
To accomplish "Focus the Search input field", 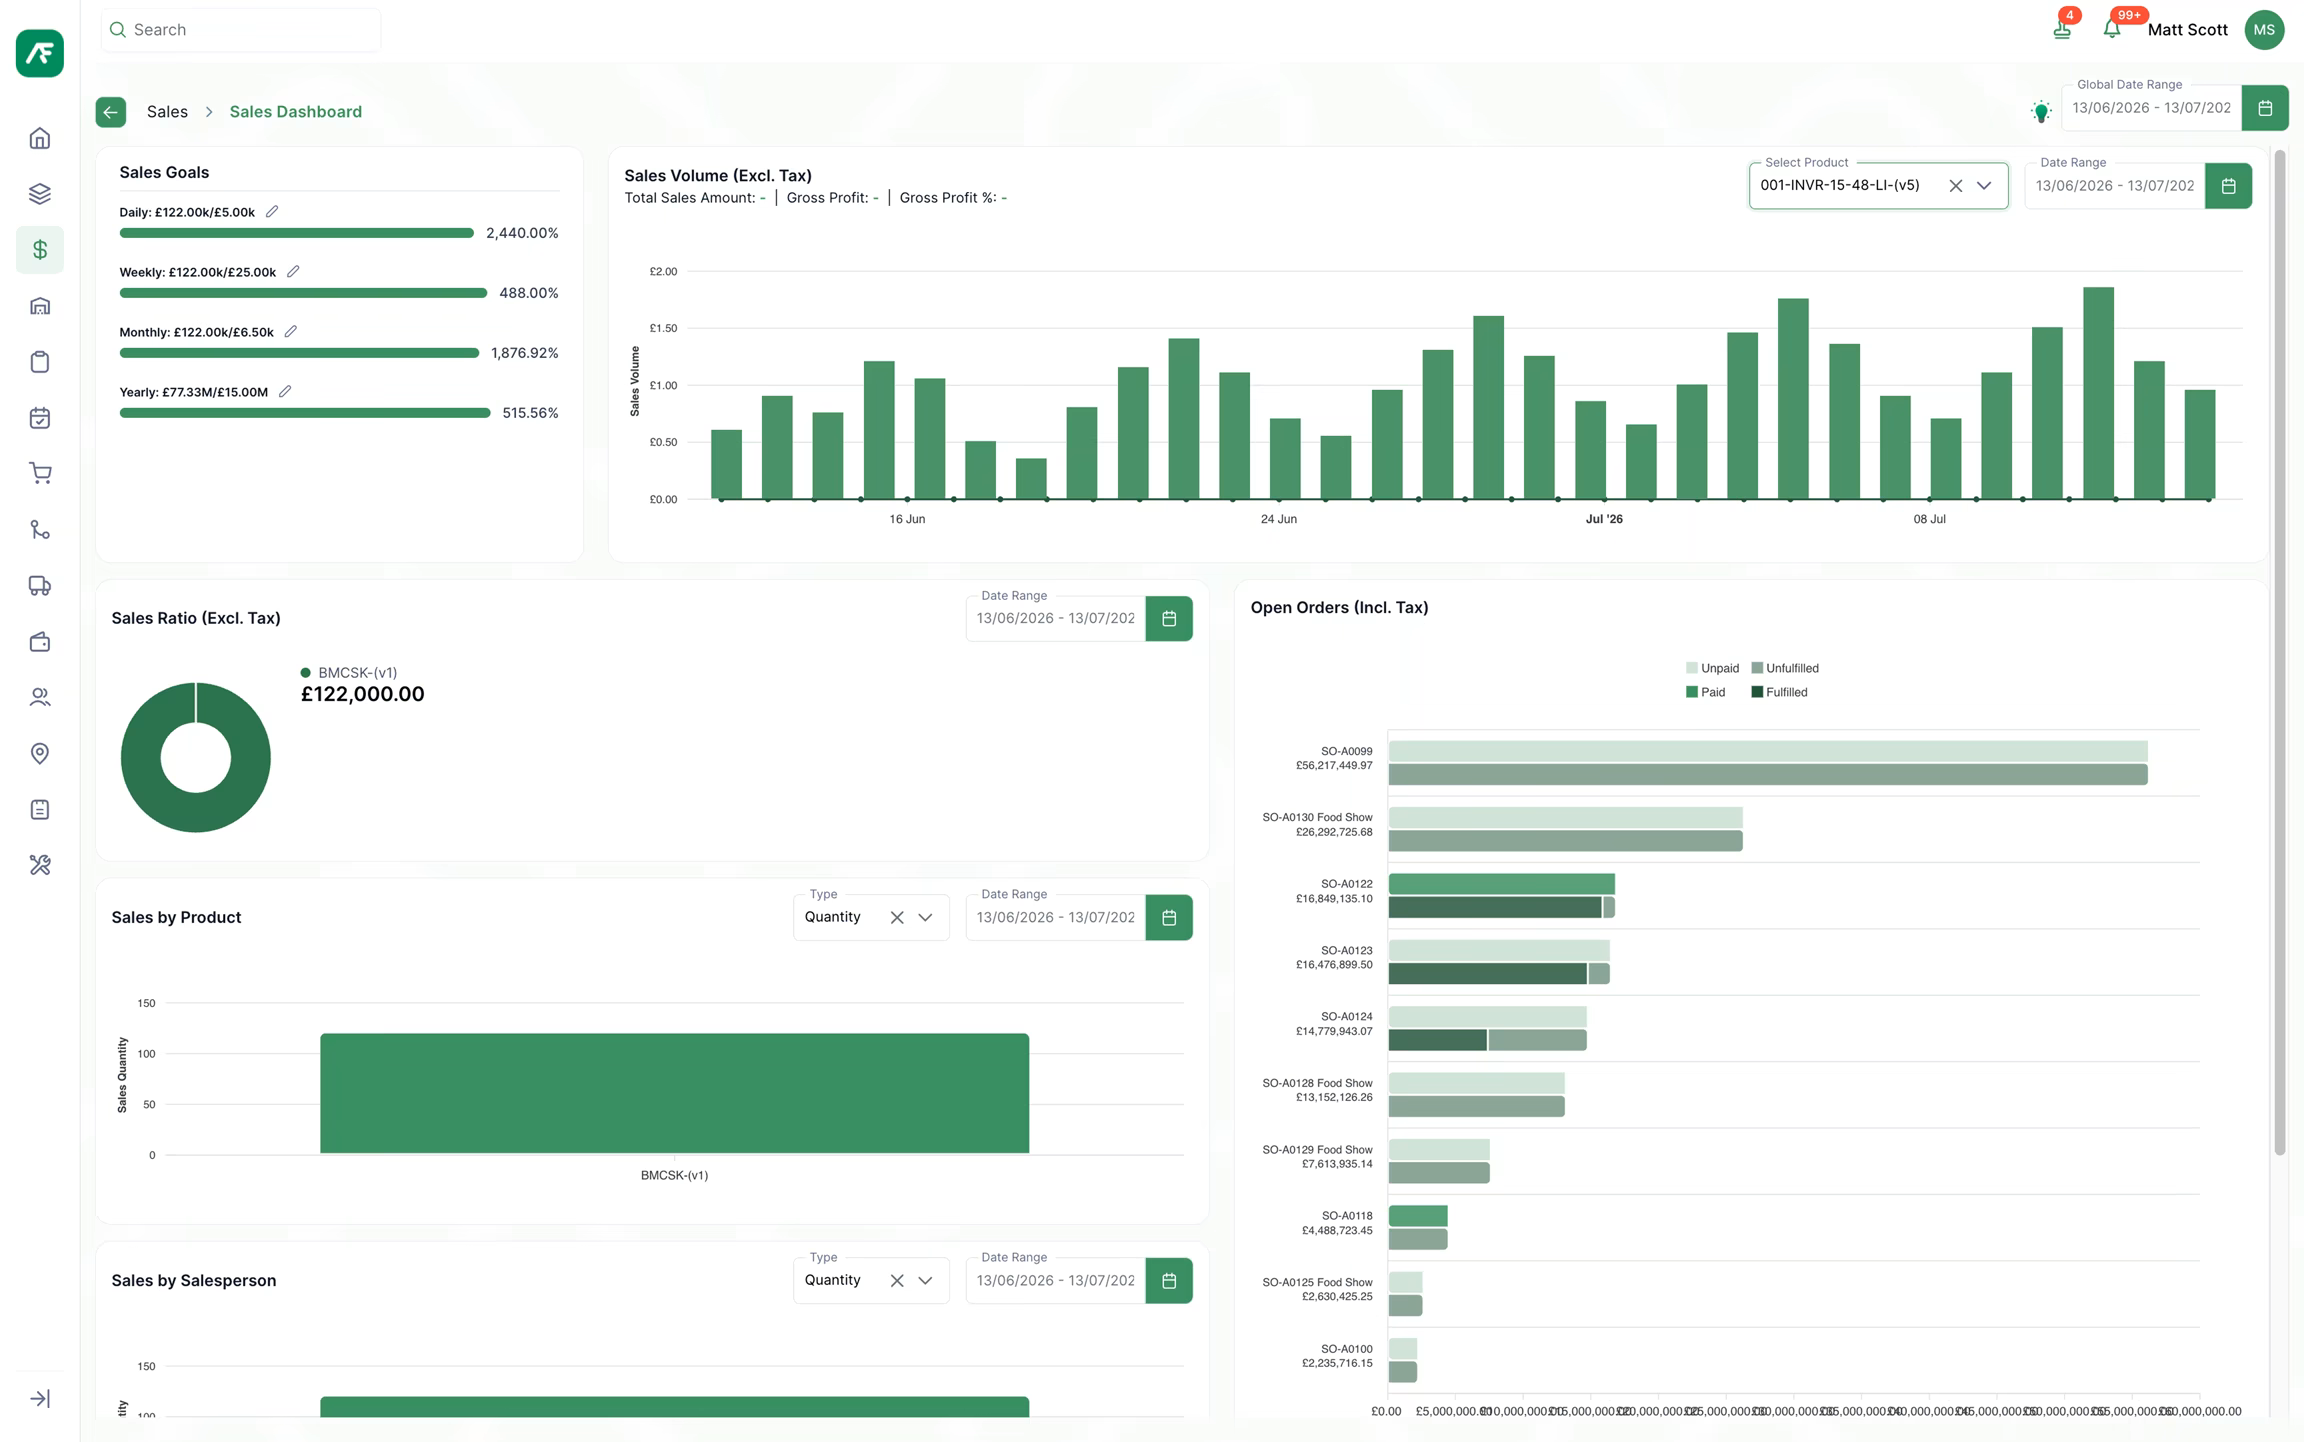I will coord(241,30).
